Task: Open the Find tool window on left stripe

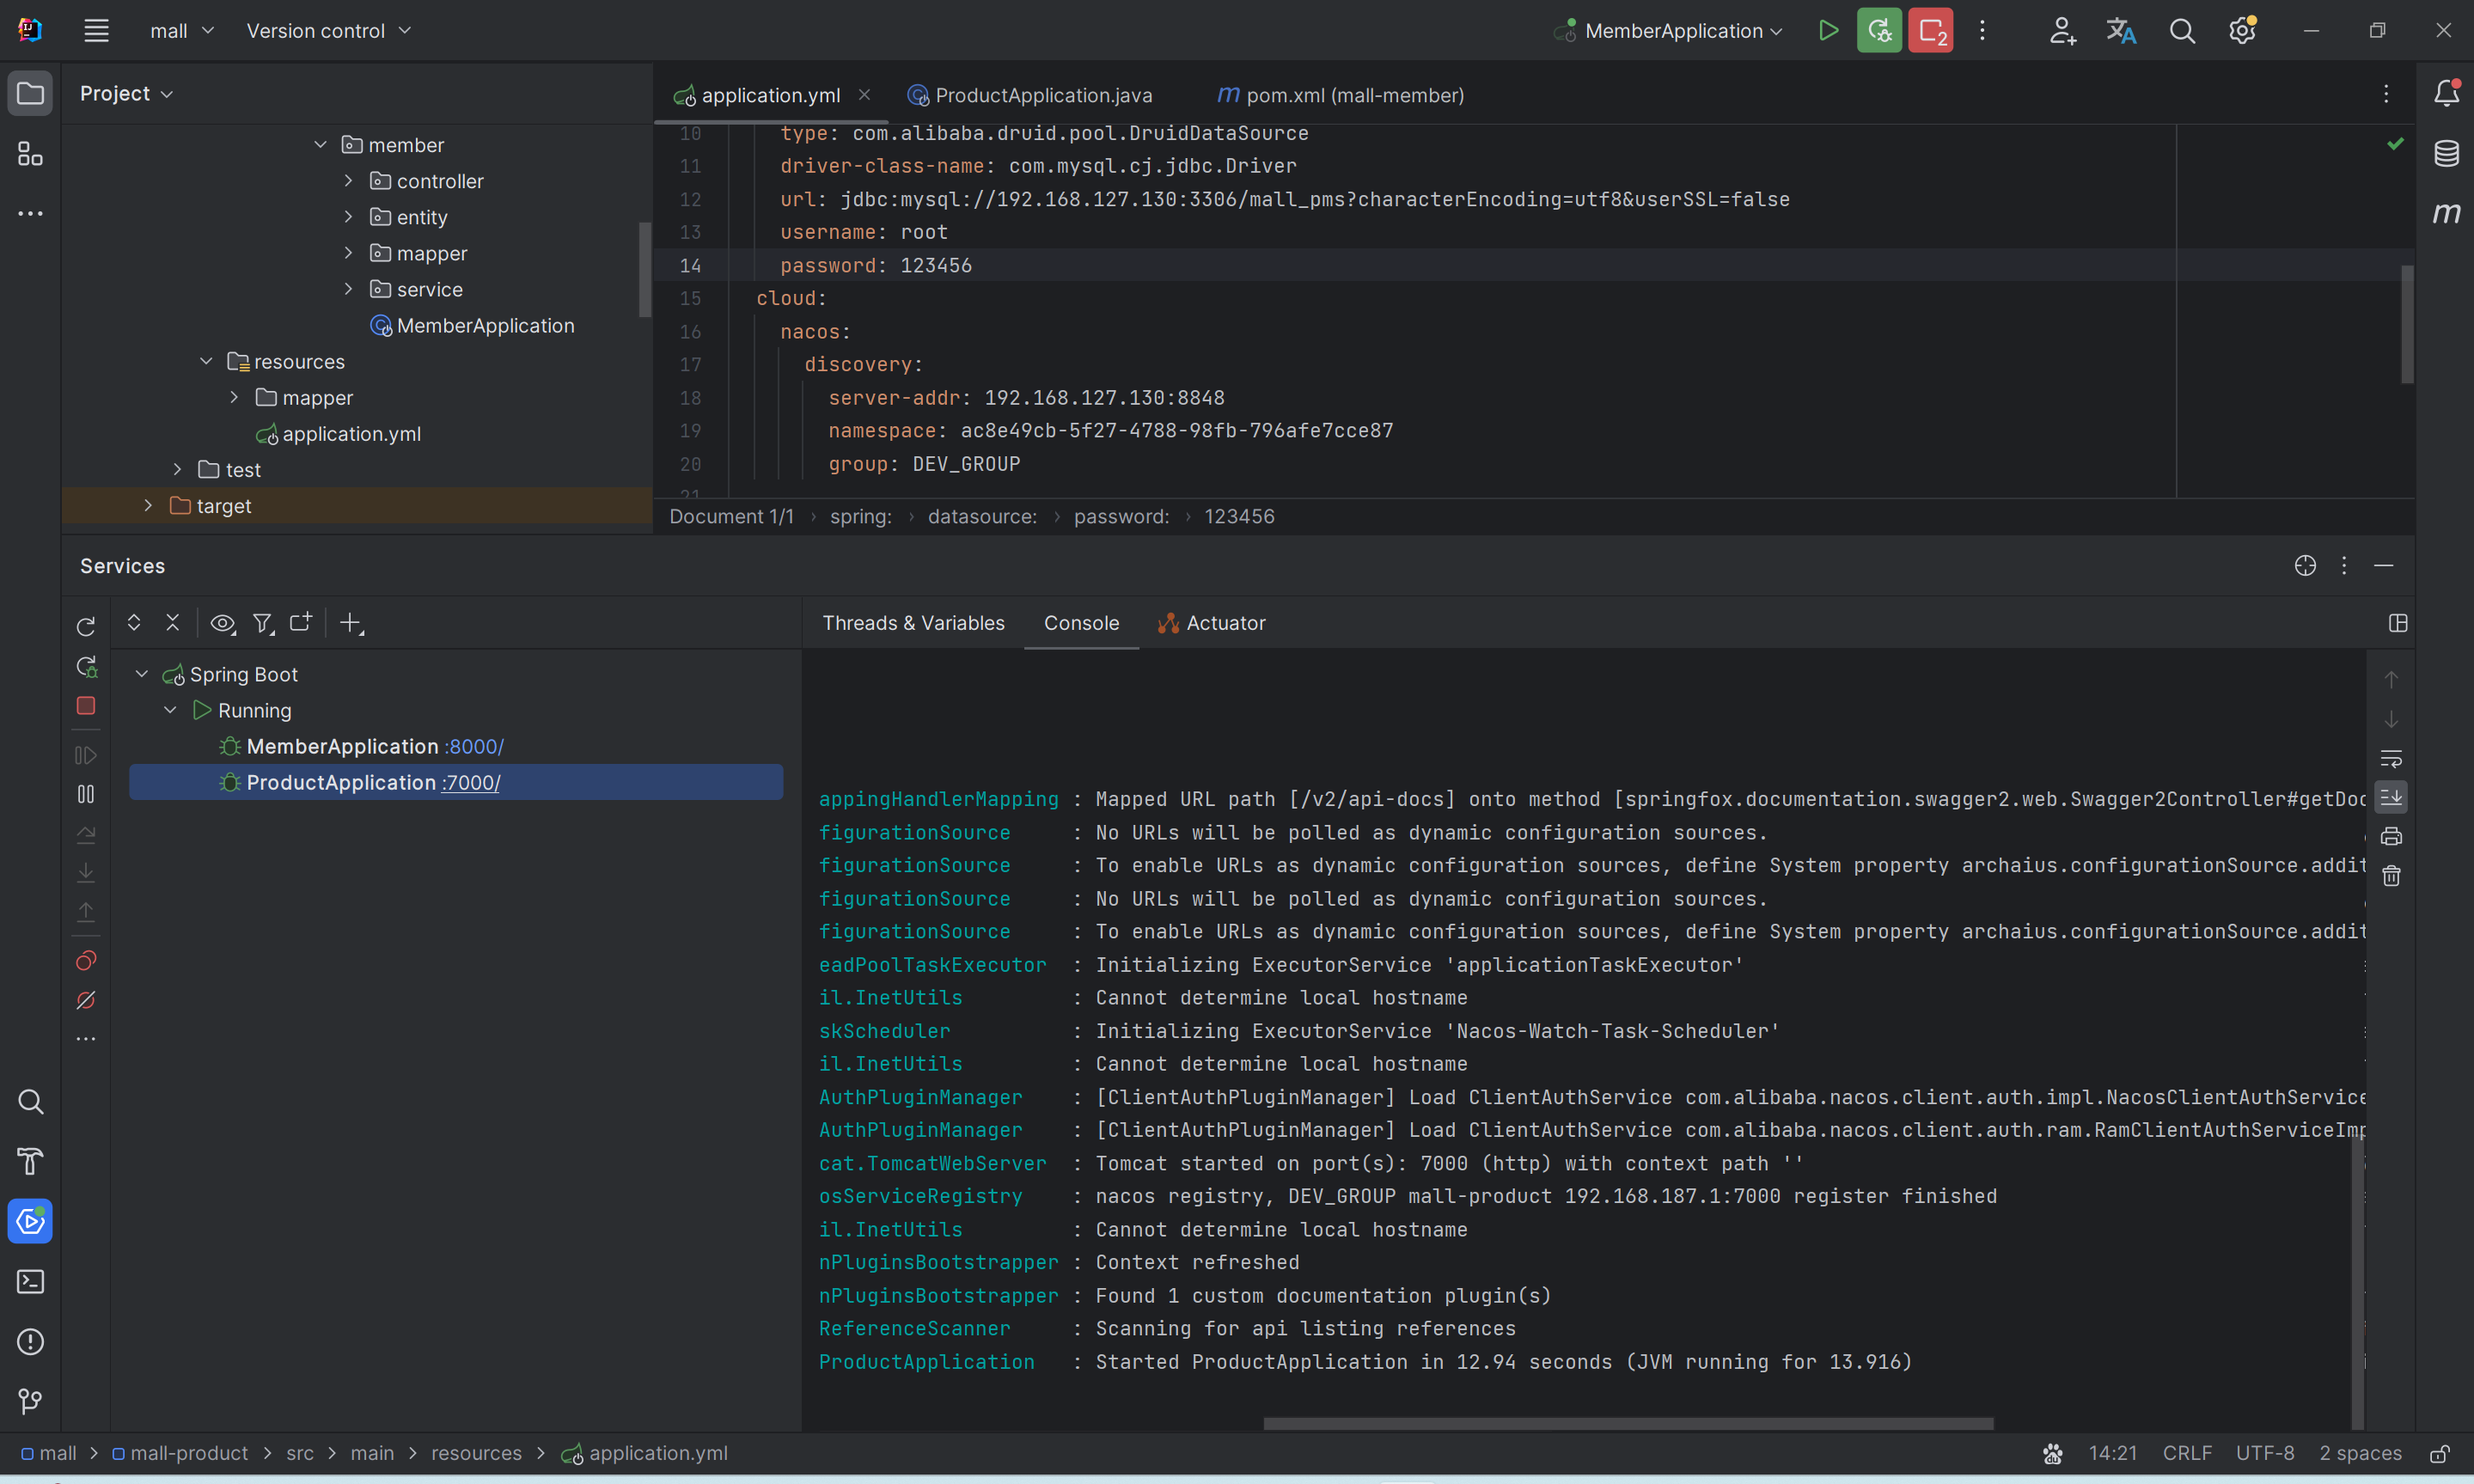Action: pos(30,1102)
